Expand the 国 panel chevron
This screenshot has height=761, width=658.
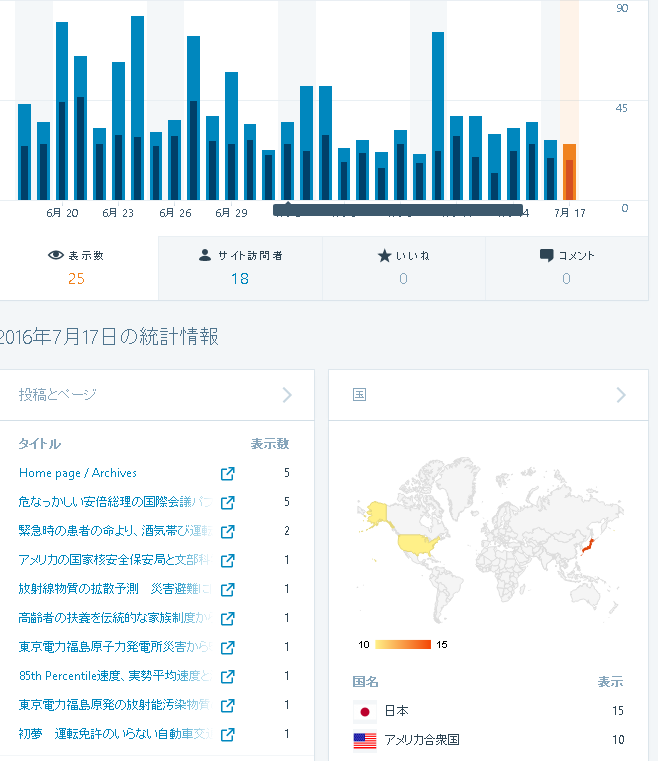tap(621, 395)
